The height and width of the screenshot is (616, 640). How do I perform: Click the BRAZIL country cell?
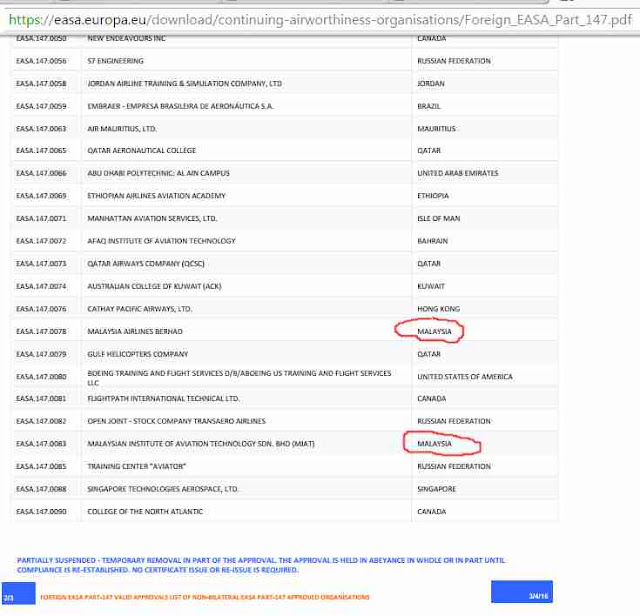click(429, 106)
